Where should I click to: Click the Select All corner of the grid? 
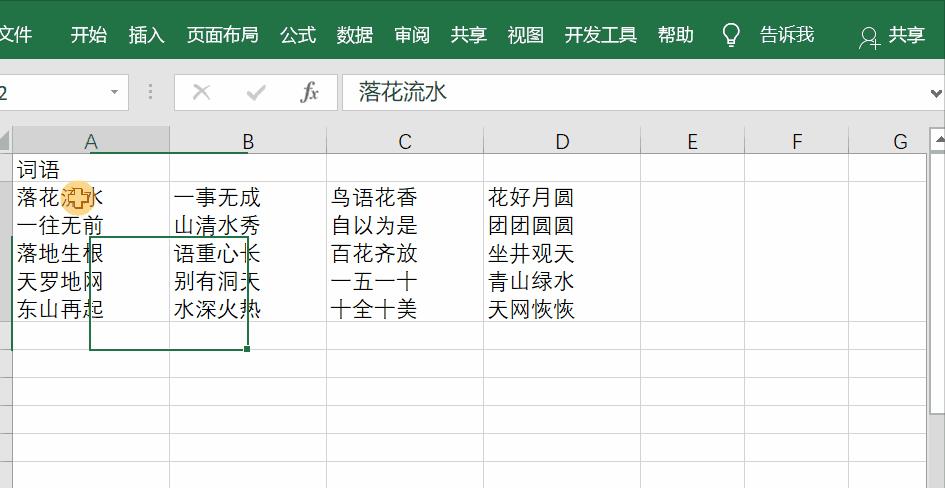tap(5, 141)
